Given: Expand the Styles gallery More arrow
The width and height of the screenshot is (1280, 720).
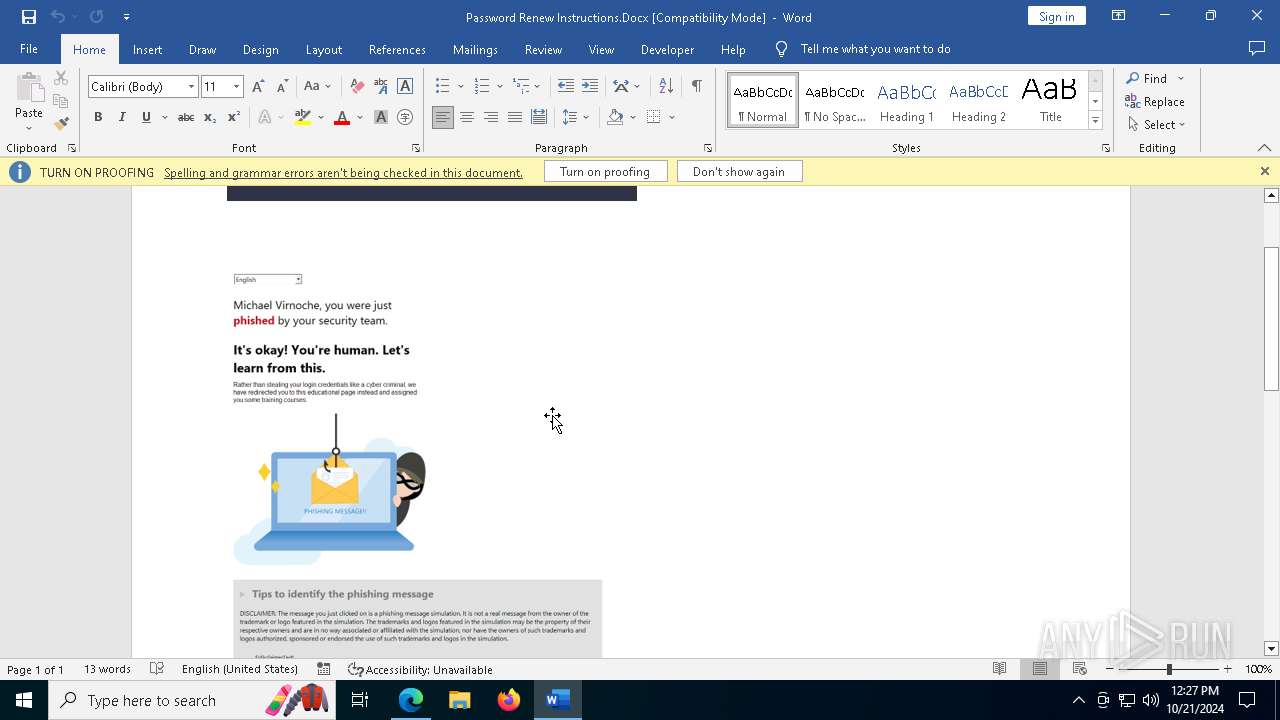Looking at the screenshot, I should click(1095, 121).
